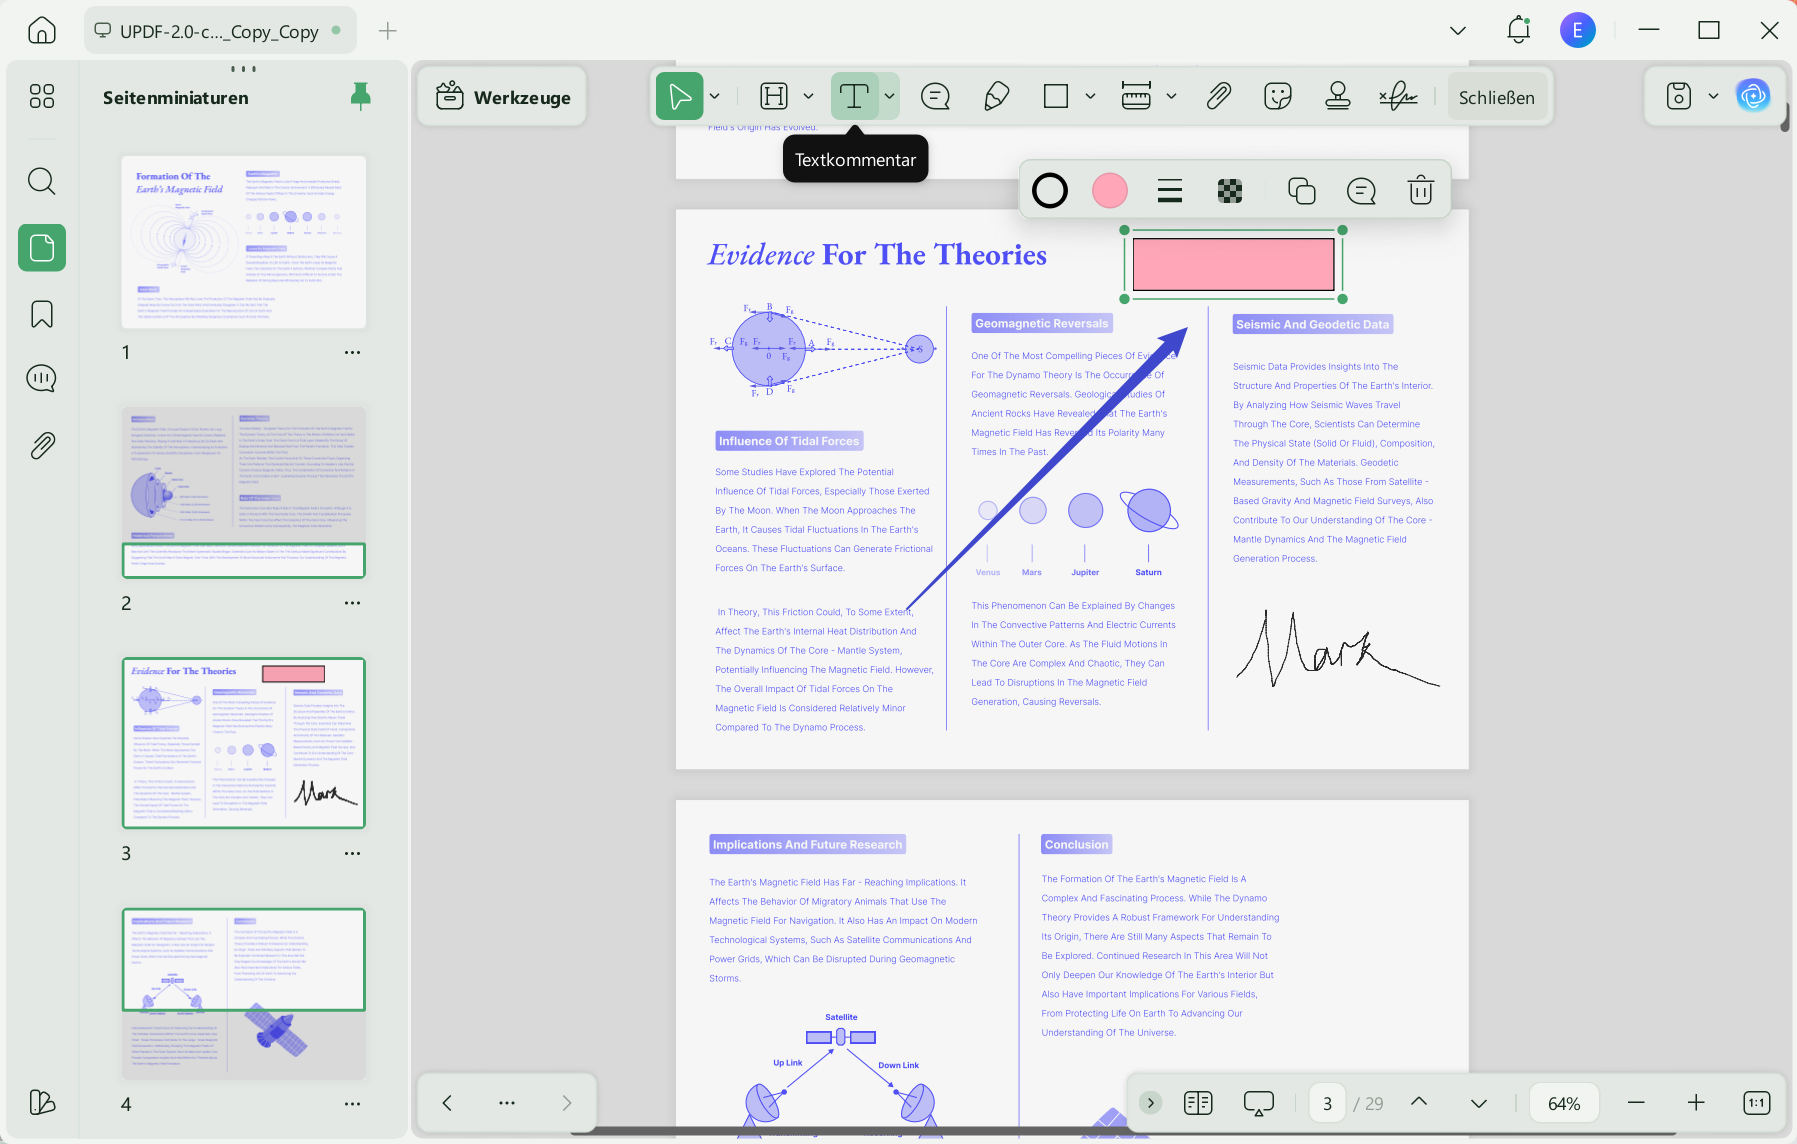Expand the text comment dropdown arrow
The width and height of the screenshot is (1797, 1144).
coord(889,96)
